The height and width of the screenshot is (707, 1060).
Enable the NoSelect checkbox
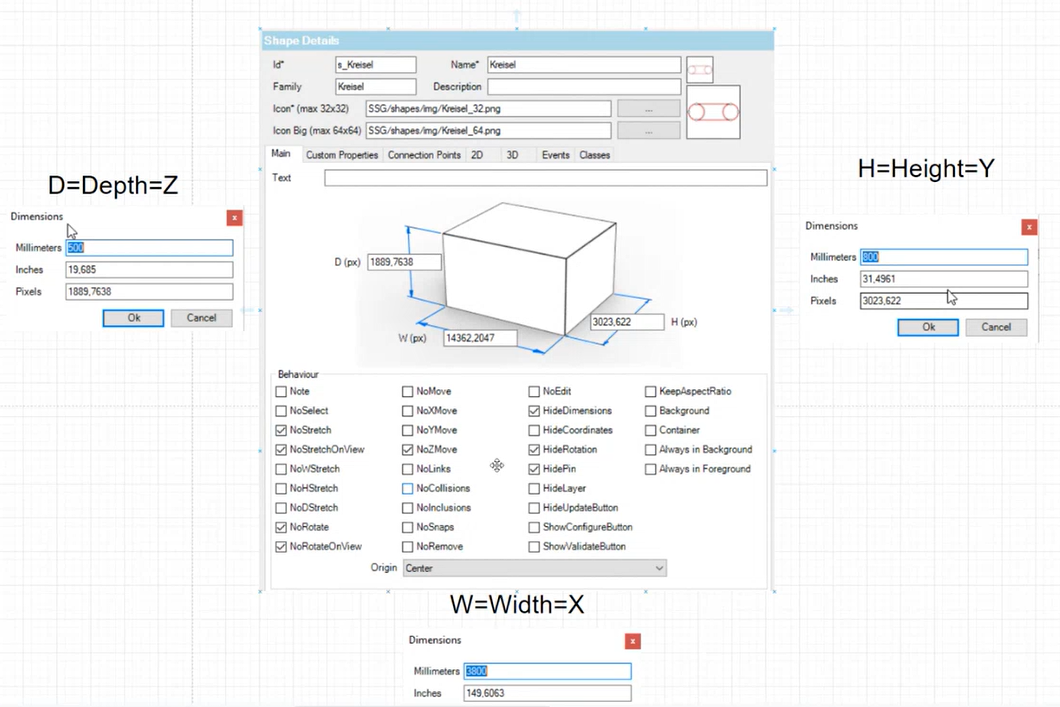(281, 411)
